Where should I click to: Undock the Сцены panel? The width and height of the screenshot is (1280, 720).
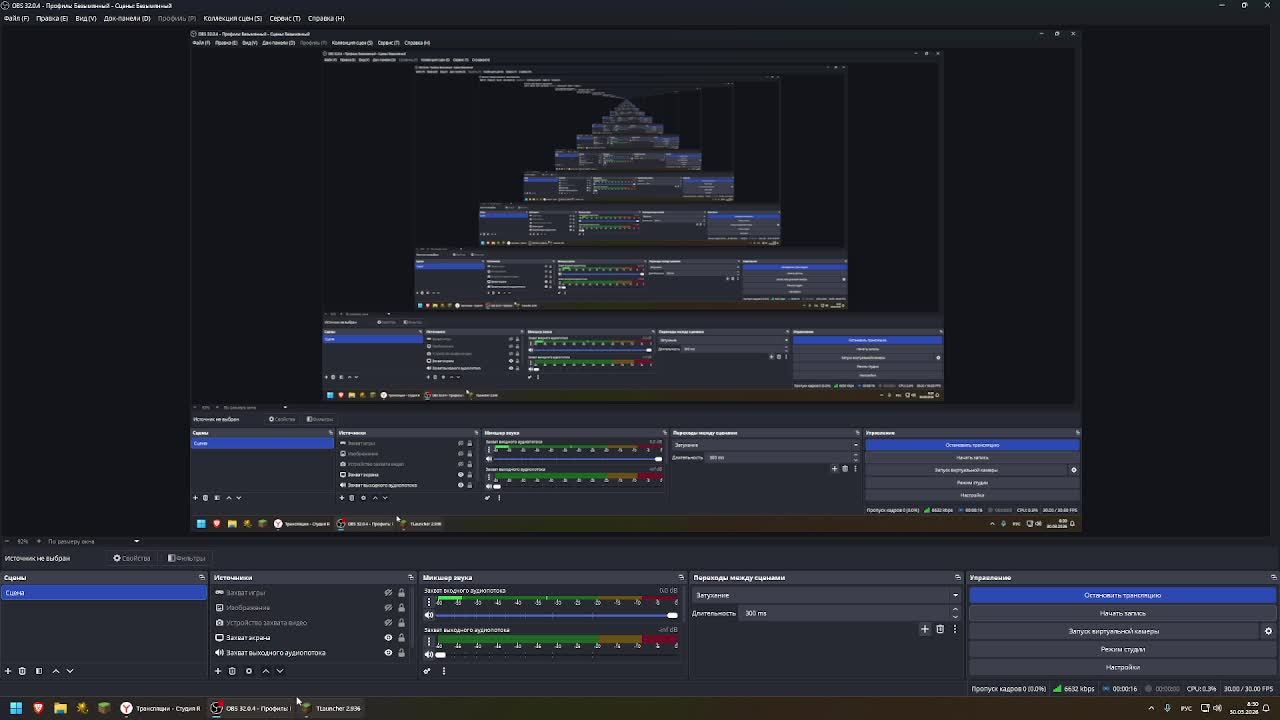(x=202, y=577)
